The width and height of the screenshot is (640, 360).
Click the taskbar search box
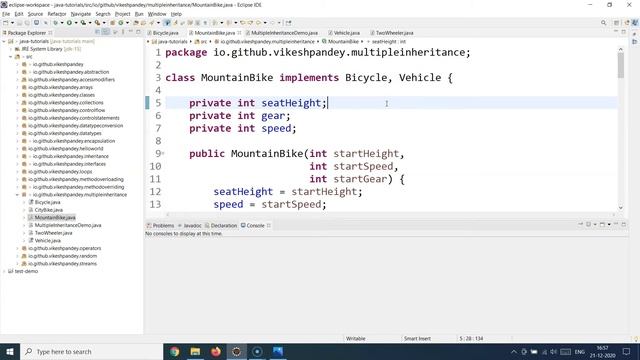[x=91, y=351]
